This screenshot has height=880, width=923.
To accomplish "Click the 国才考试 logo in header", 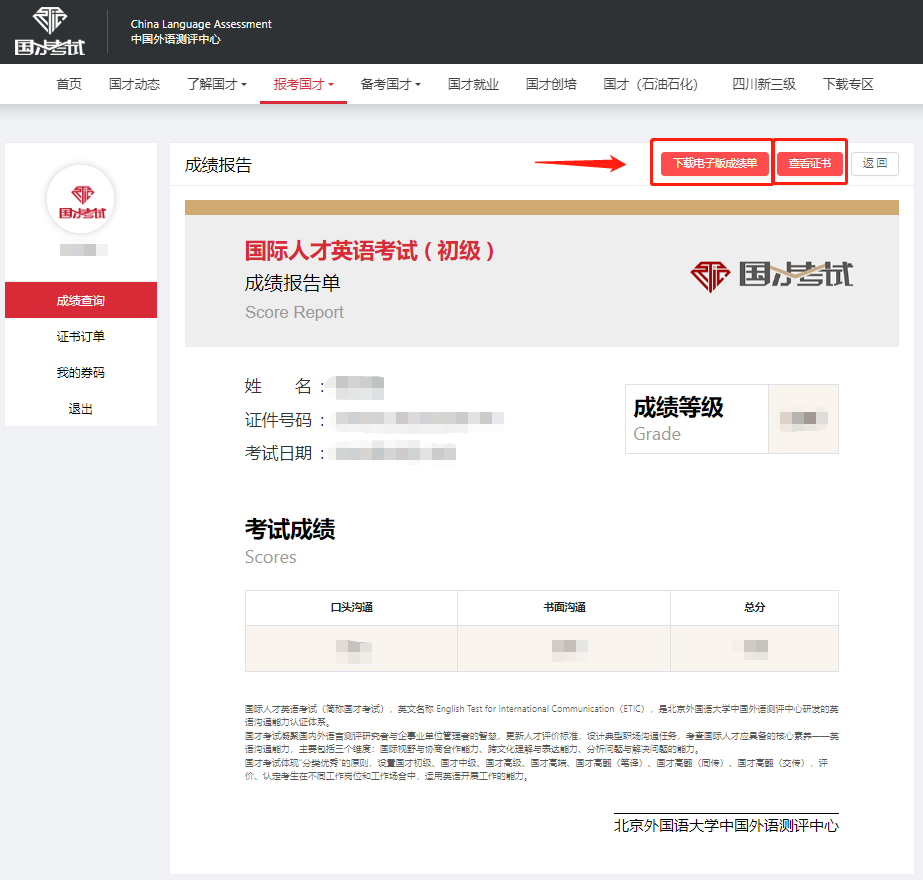I will (x=50, y=31).
